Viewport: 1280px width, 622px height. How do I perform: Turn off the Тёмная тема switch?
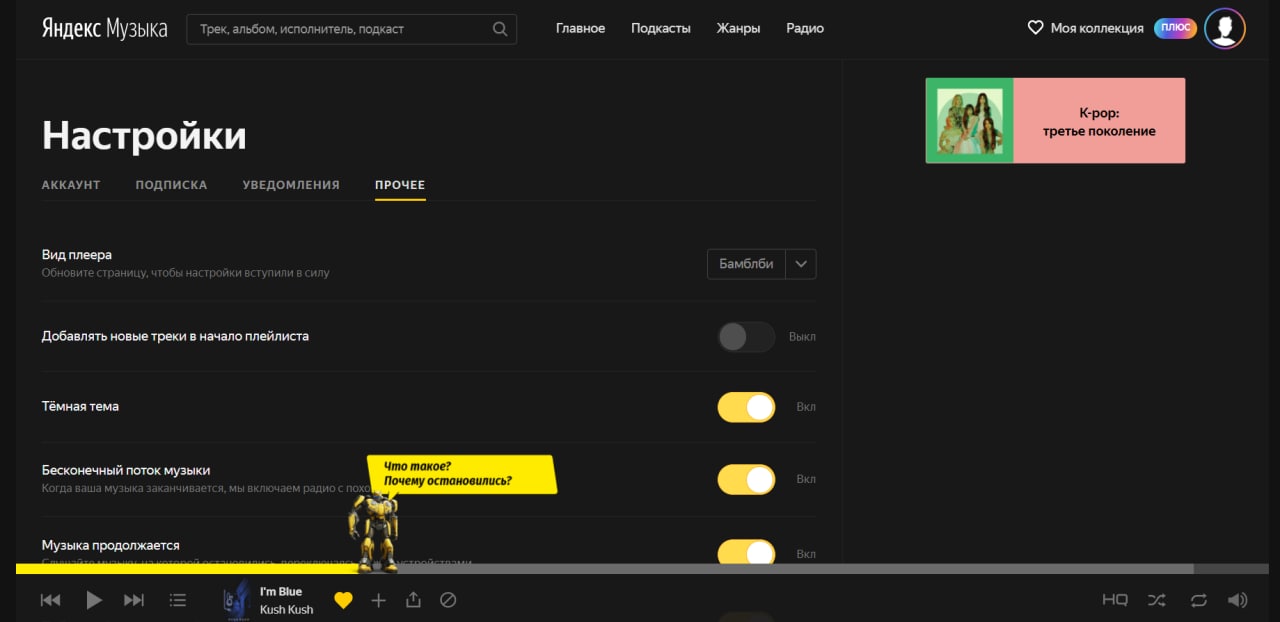click(x=746, y=407)
